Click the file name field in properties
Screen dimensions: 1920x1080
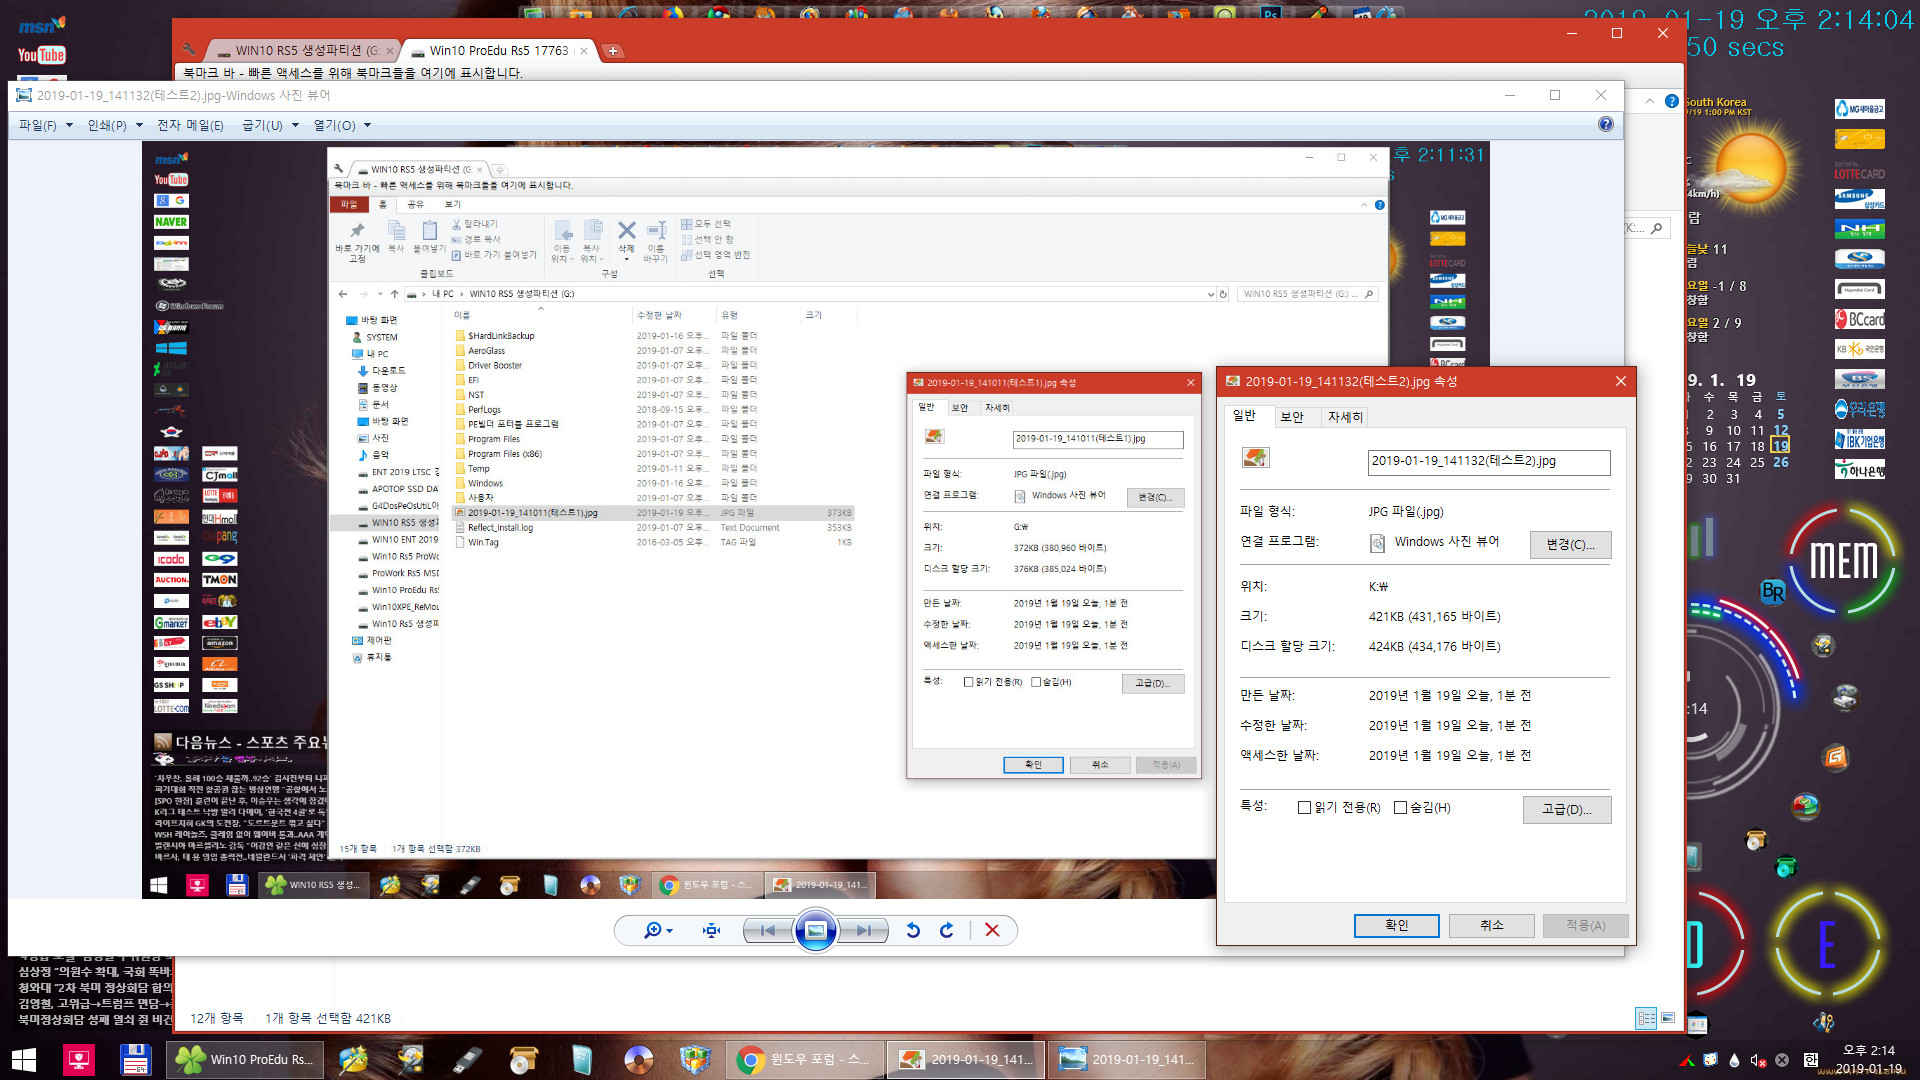click(1489, 461)
